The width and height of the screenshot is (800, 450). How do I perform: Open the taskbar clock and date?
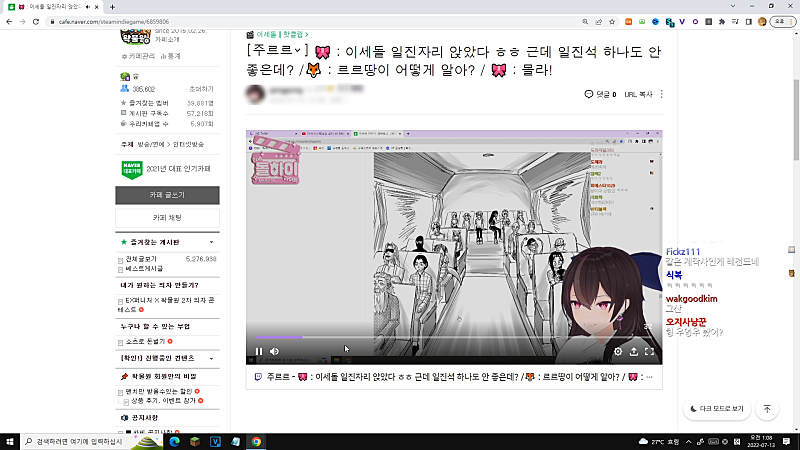(x=761, y=442)
